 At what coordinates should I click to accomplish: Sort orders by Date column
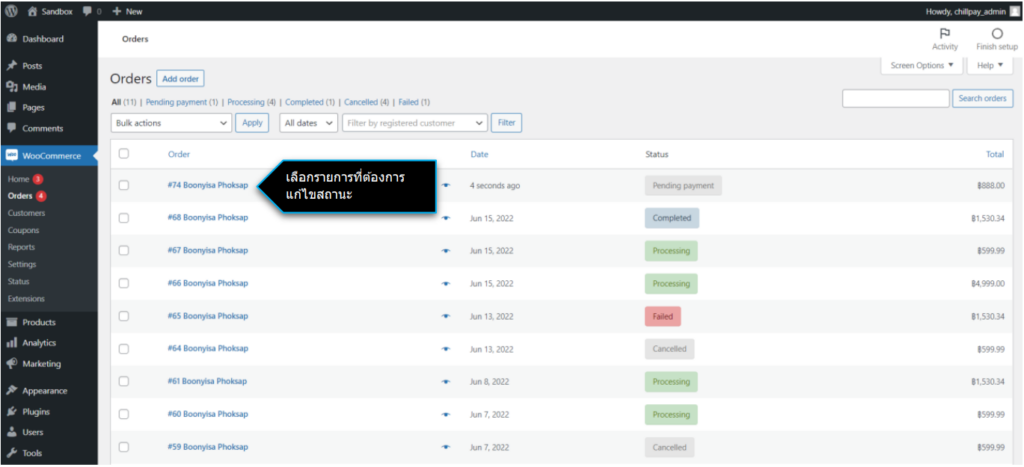479,154
